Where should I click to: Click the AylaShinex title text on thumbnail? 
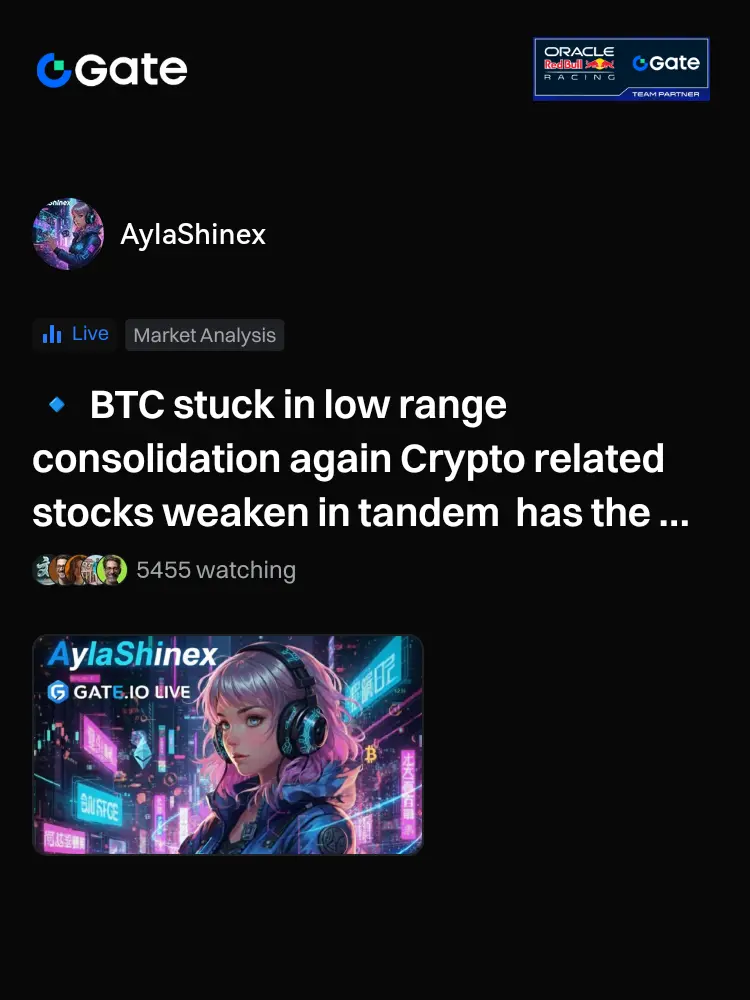(133, 654)
